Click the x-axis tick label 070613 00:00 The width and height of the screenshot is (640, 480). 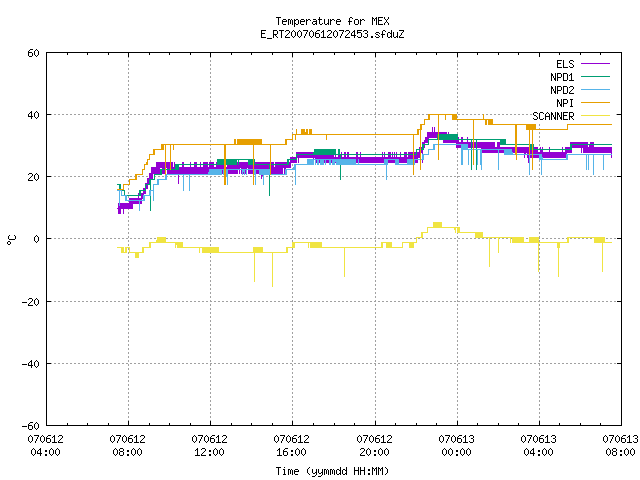(456, 446)
